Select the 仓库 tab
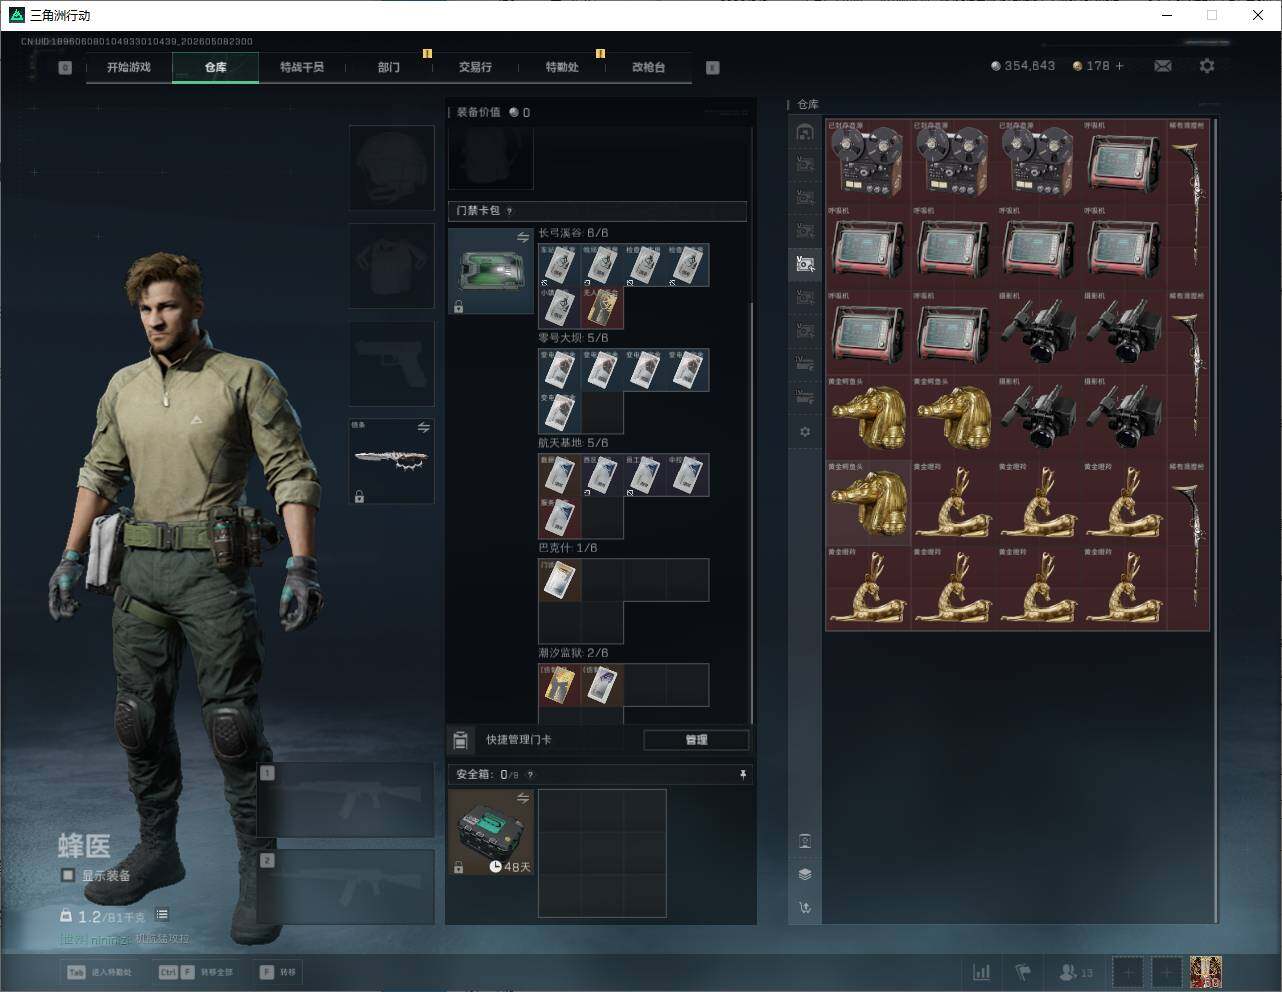The image size is (1282, 992). point(215,67)
